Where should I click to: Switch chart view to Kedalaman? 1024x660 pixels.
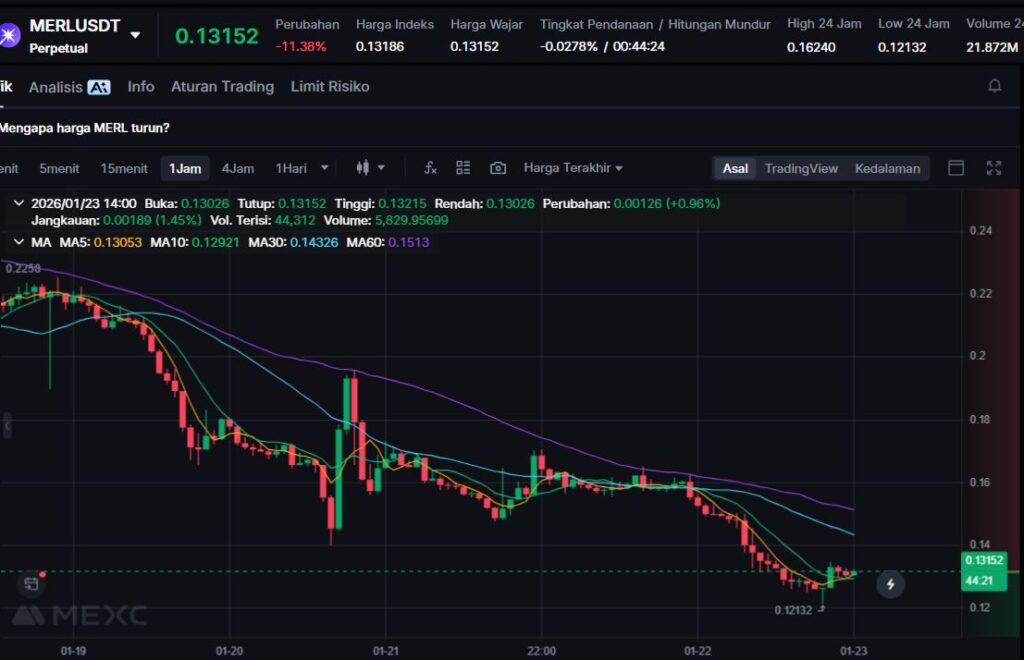click(887, 168)
